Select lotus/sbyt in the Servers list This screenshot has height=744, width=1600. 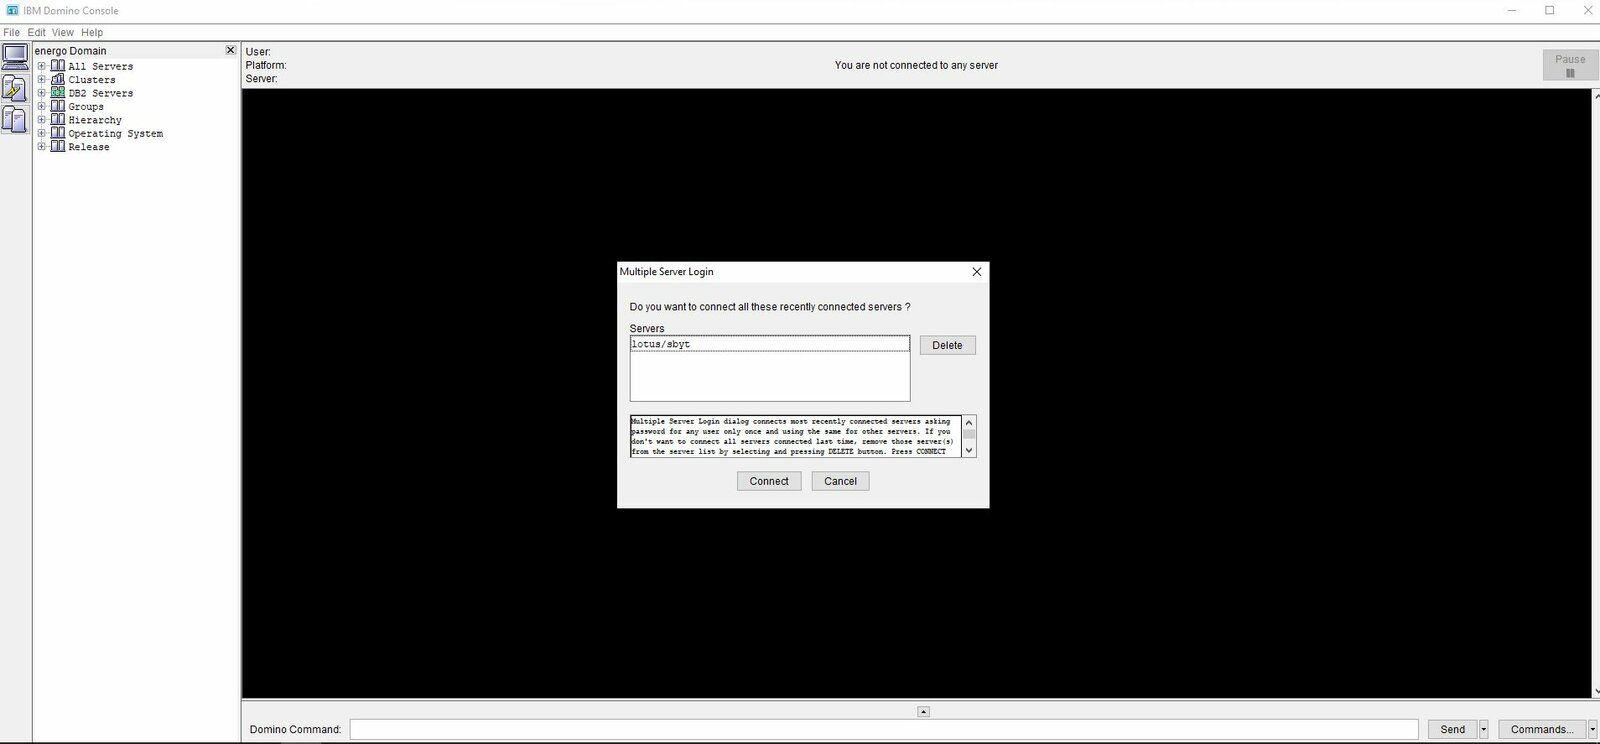point(769,344)
